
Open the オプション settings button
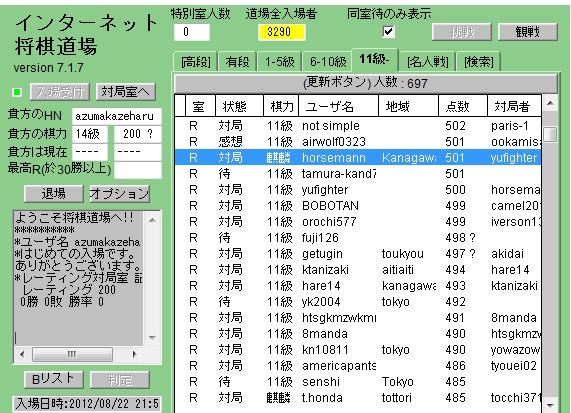120,193
